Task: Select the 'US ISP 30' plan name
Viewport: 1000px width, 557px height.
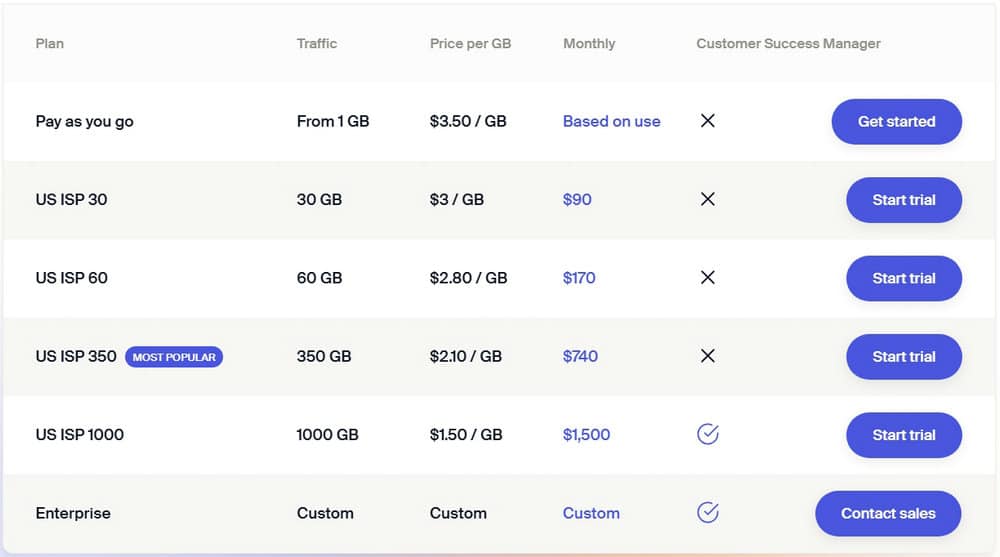Action: point(71,199)
